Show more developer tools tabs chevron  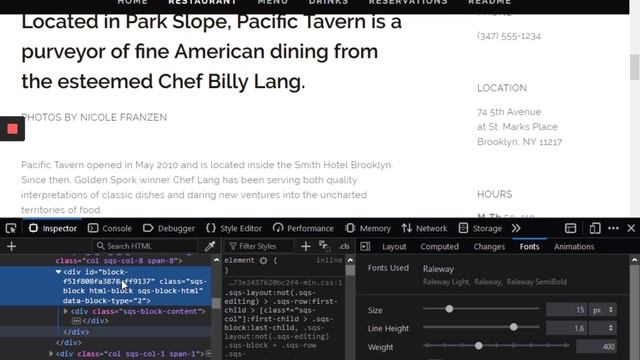click(x=516, y=228)
